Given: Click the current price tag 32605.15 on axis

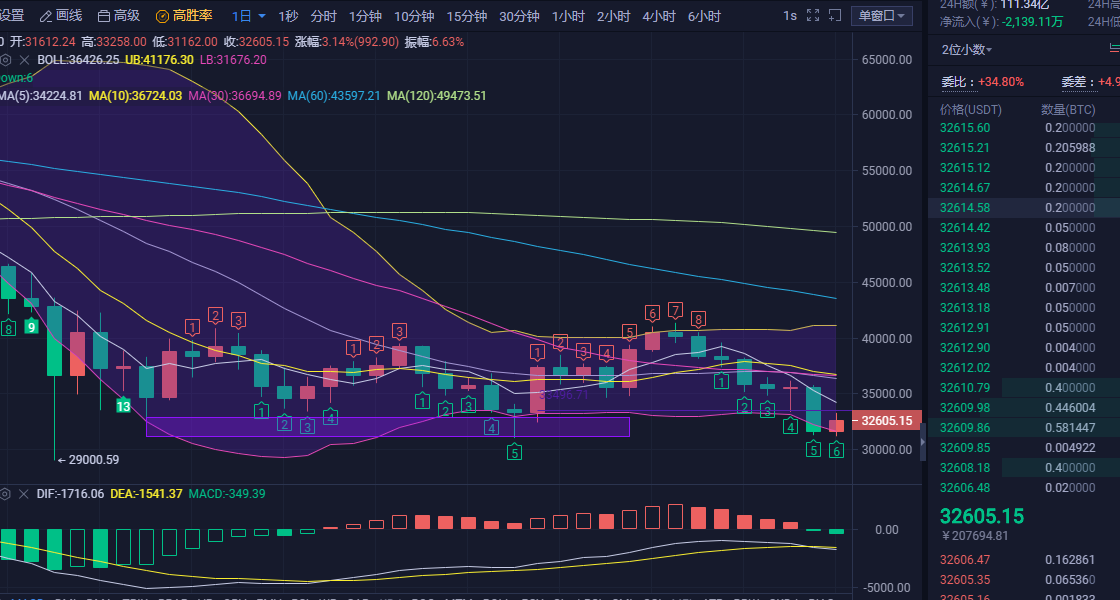Looking at the screenshot, I should click(x=886, y=421).
